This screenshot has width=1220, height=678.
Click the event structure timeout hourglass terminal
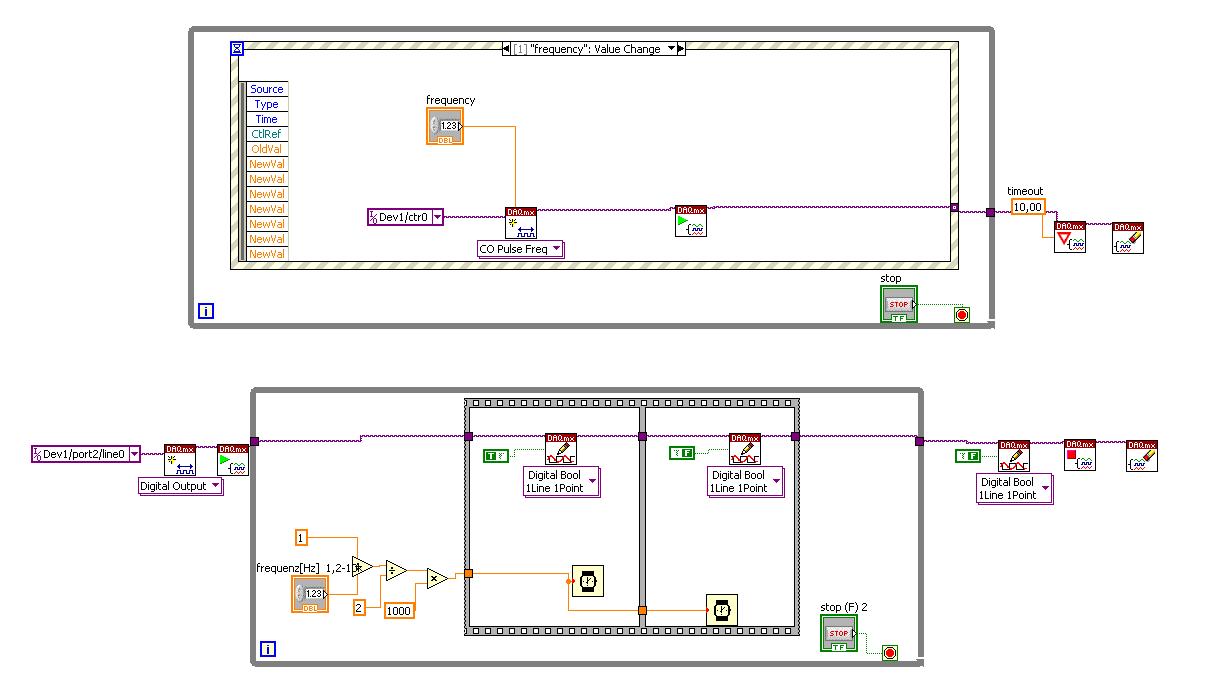[x=237, y=48]
